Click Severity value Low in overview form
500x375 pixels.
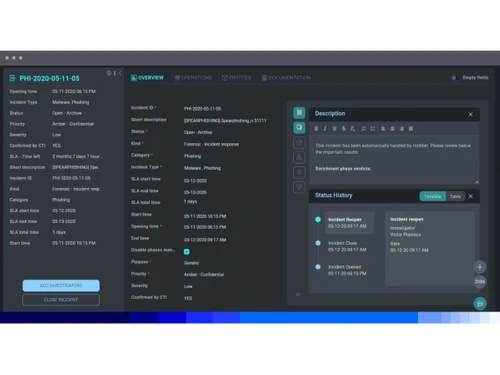tap(188, 286)
